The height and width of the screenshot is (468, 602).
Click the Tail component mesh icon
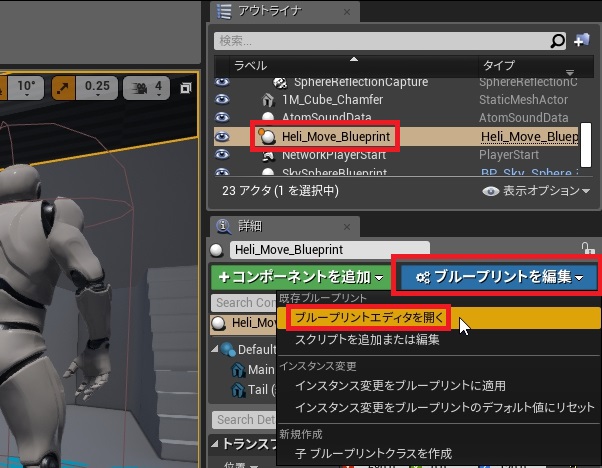click(x=238, y=390)
